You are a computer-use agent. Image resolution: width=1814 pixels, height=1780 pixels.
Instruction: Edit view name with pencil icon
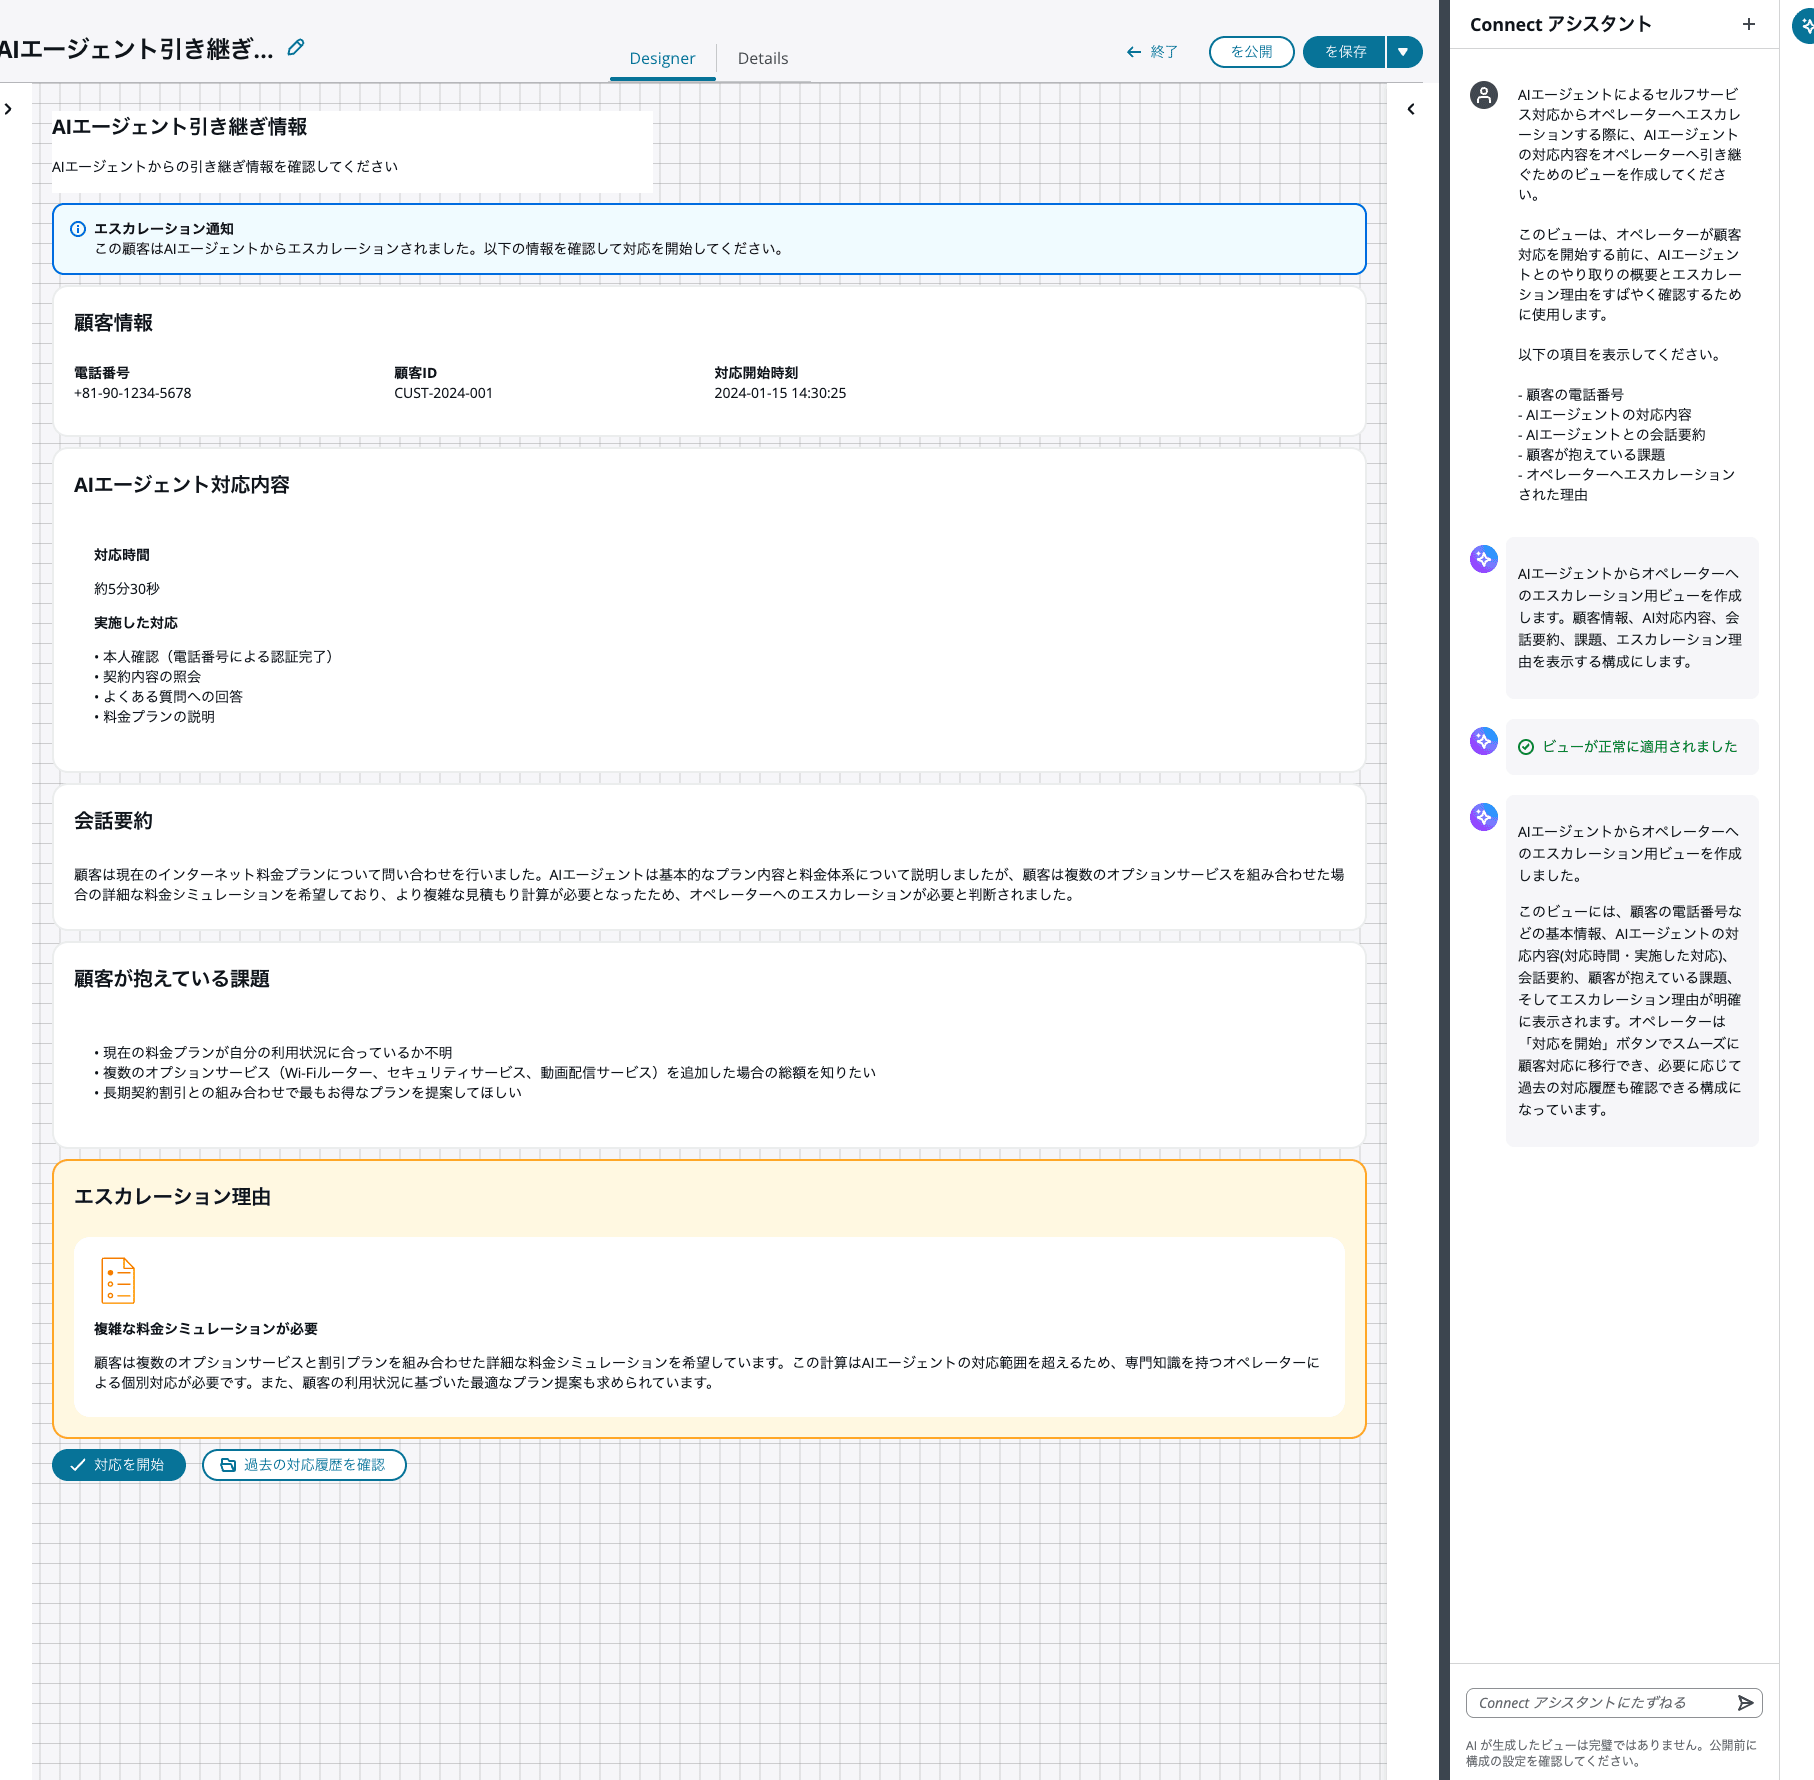click(x=296, y=47)
